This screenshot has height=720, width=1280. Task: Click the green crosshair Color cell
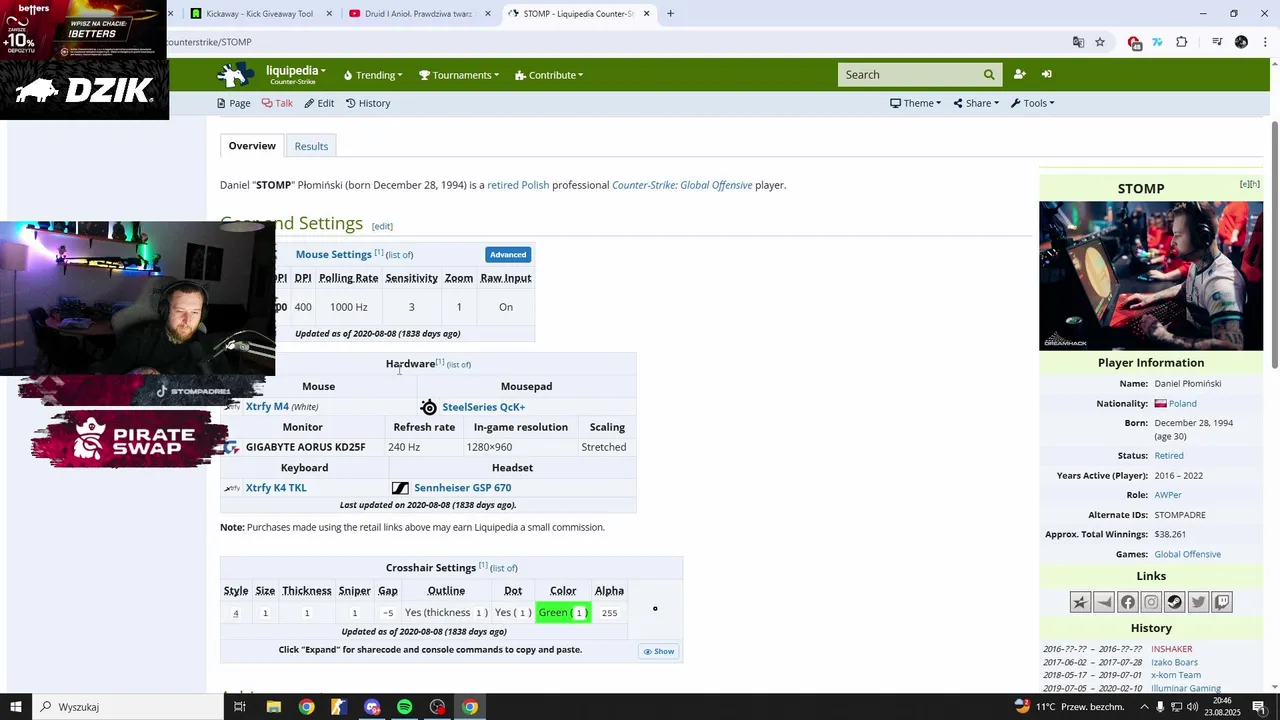click(563, 613)
